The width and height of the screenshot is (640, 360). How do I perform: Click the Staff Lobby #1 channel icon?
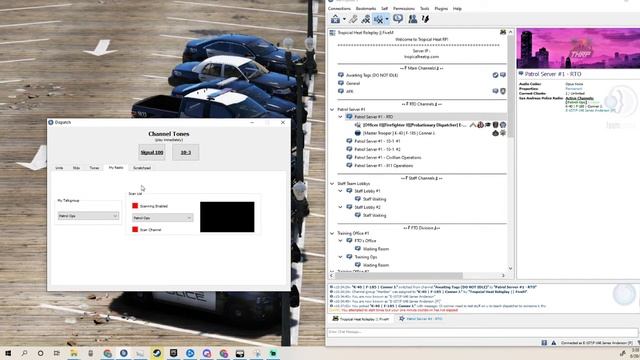click(349, 191)
